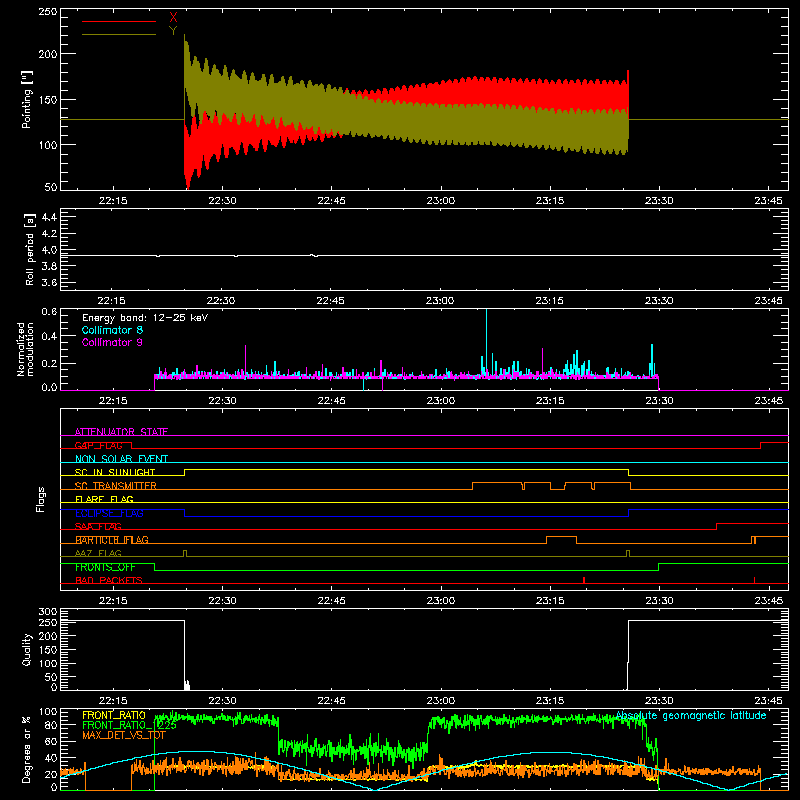Click the FRONTS_OFF flag label
This screenshot has height=800, width=800.
tap(105, 567)
